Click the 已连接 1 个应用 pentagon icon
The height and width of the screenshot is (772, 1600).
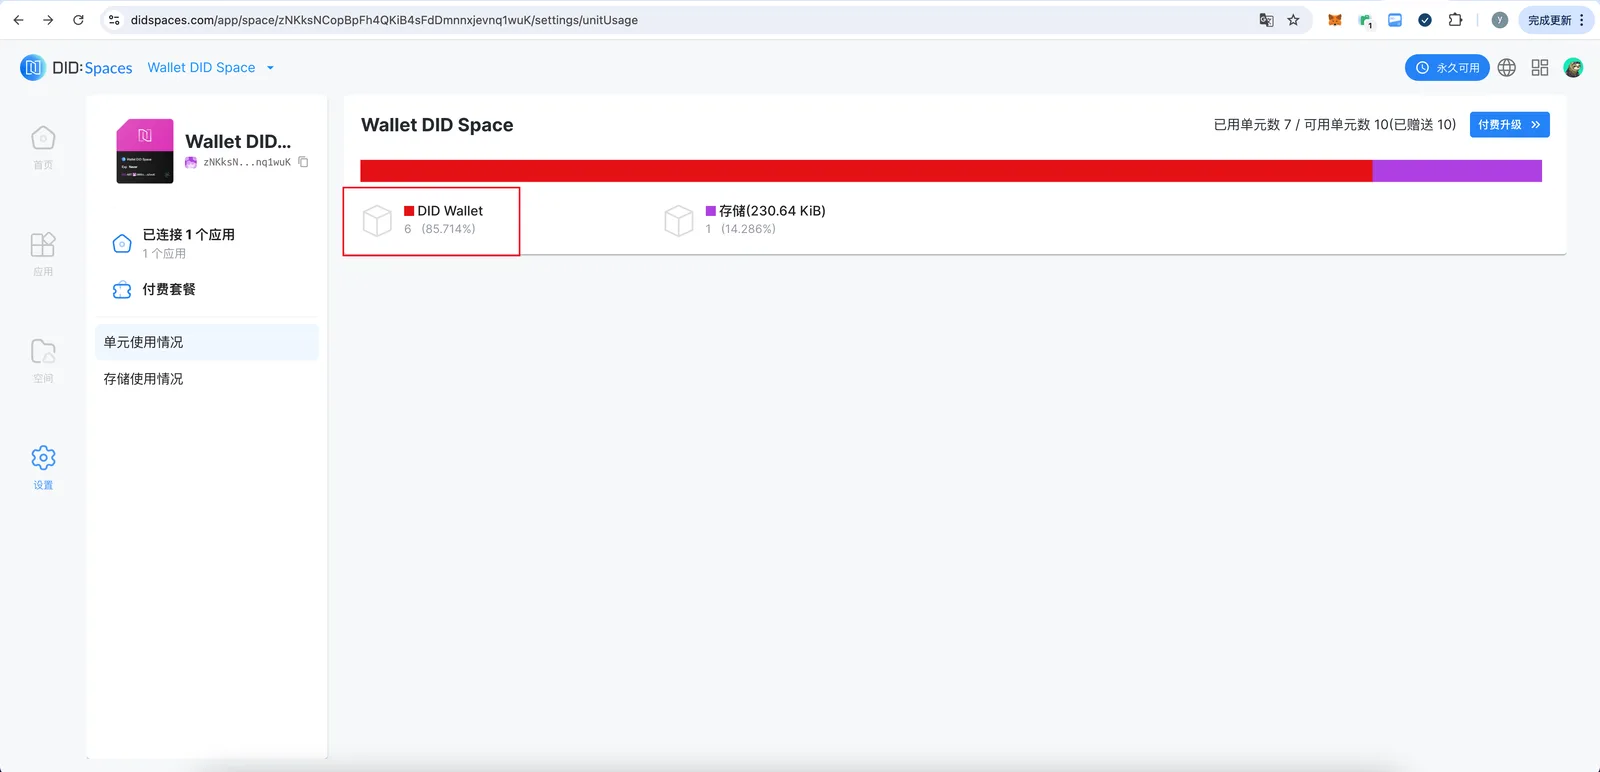tap(122, 243)
